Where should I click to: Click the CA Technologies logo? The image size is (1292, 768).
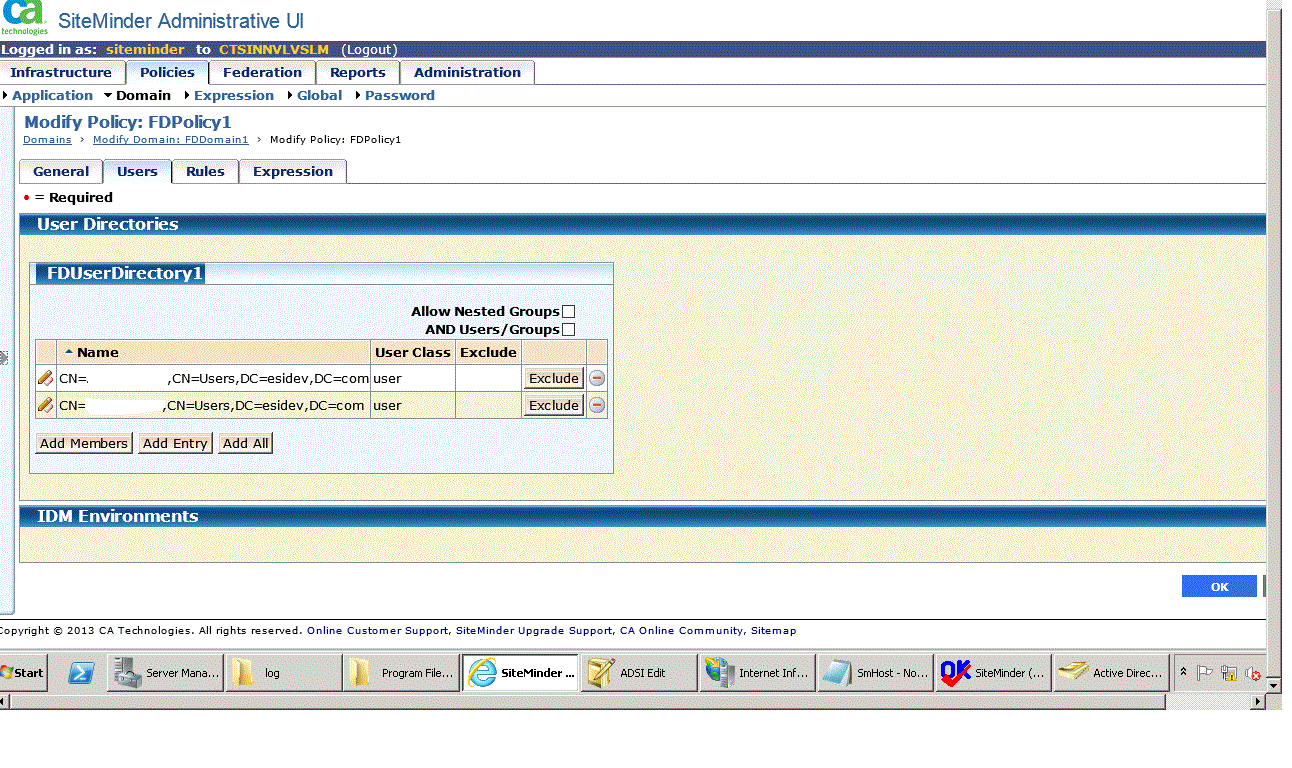[x=24, y=18]
